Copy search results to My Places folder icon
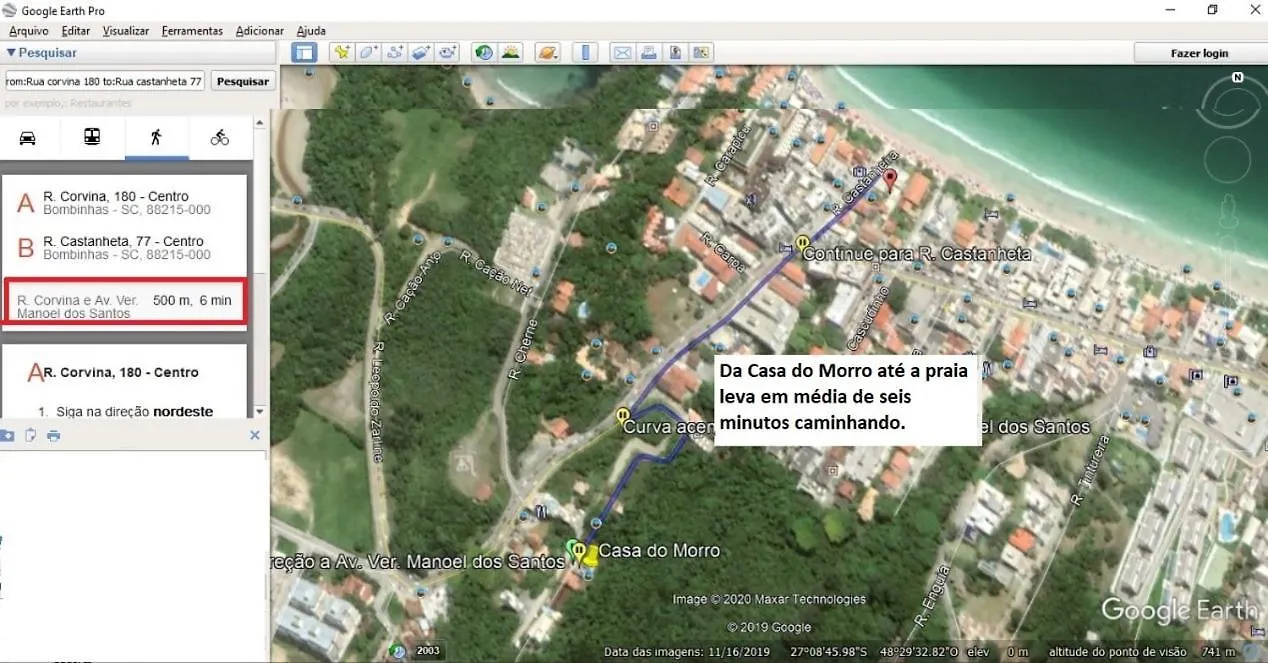 point(7,435)
